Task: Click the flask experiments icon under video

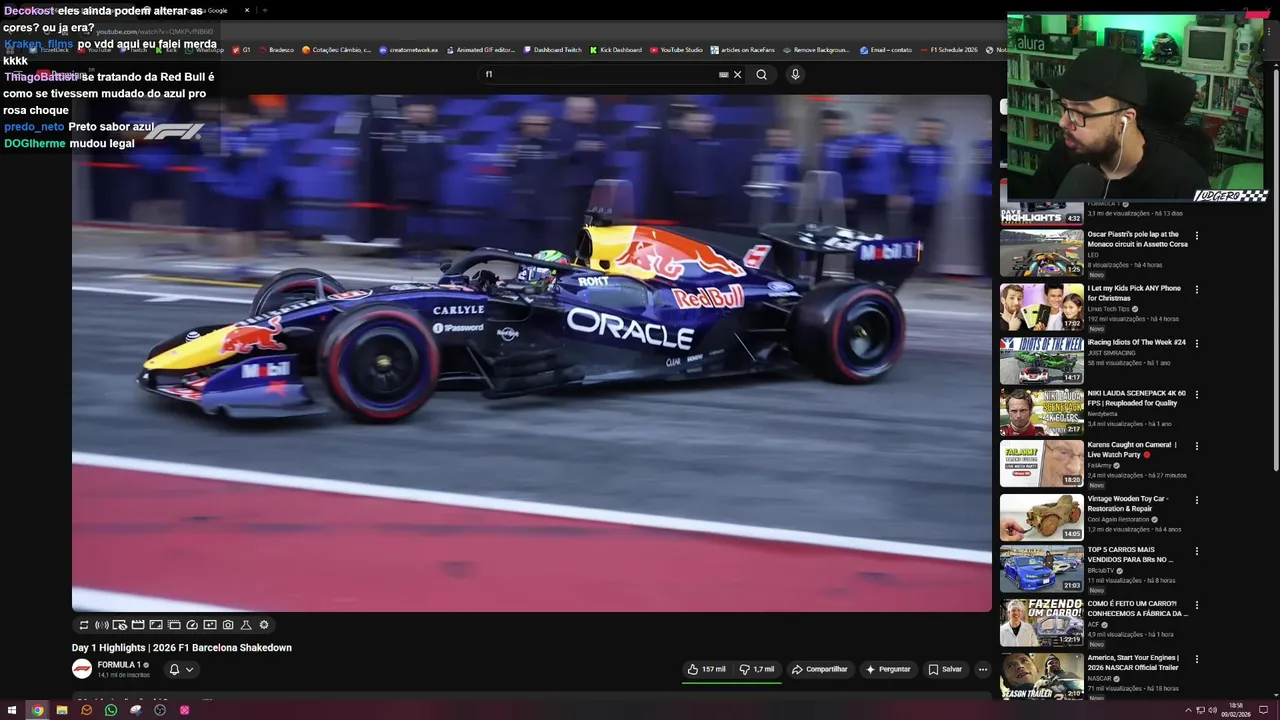Action: click(x=246, y=625)
